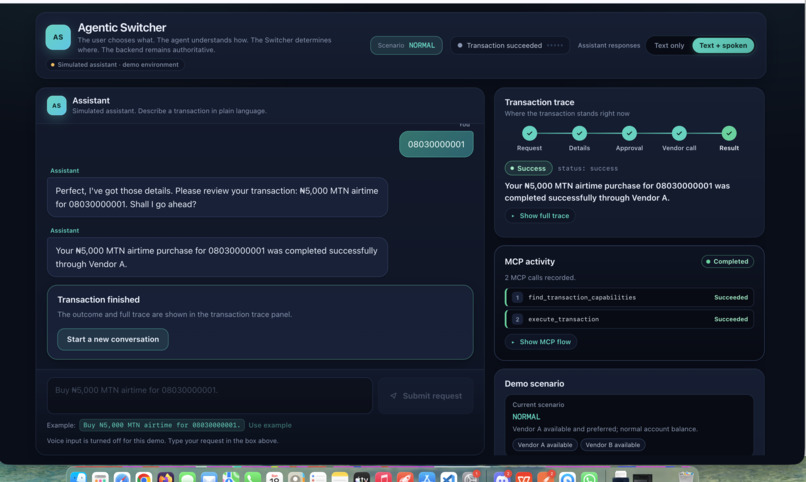This screenshot has height=482, width=806.
Task: Click the Assistant panel AS avatar
Action: [57, 105]
